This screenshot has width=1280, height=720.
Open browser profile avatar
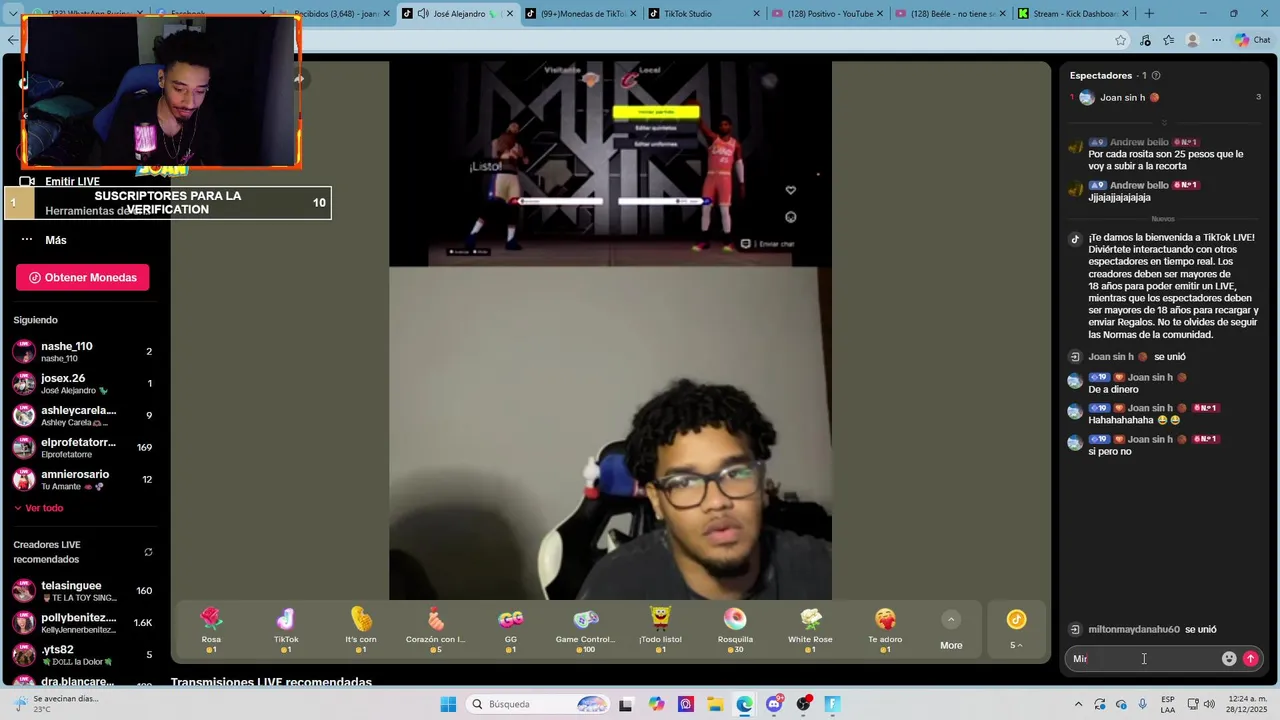click(x=1192, y=40)
